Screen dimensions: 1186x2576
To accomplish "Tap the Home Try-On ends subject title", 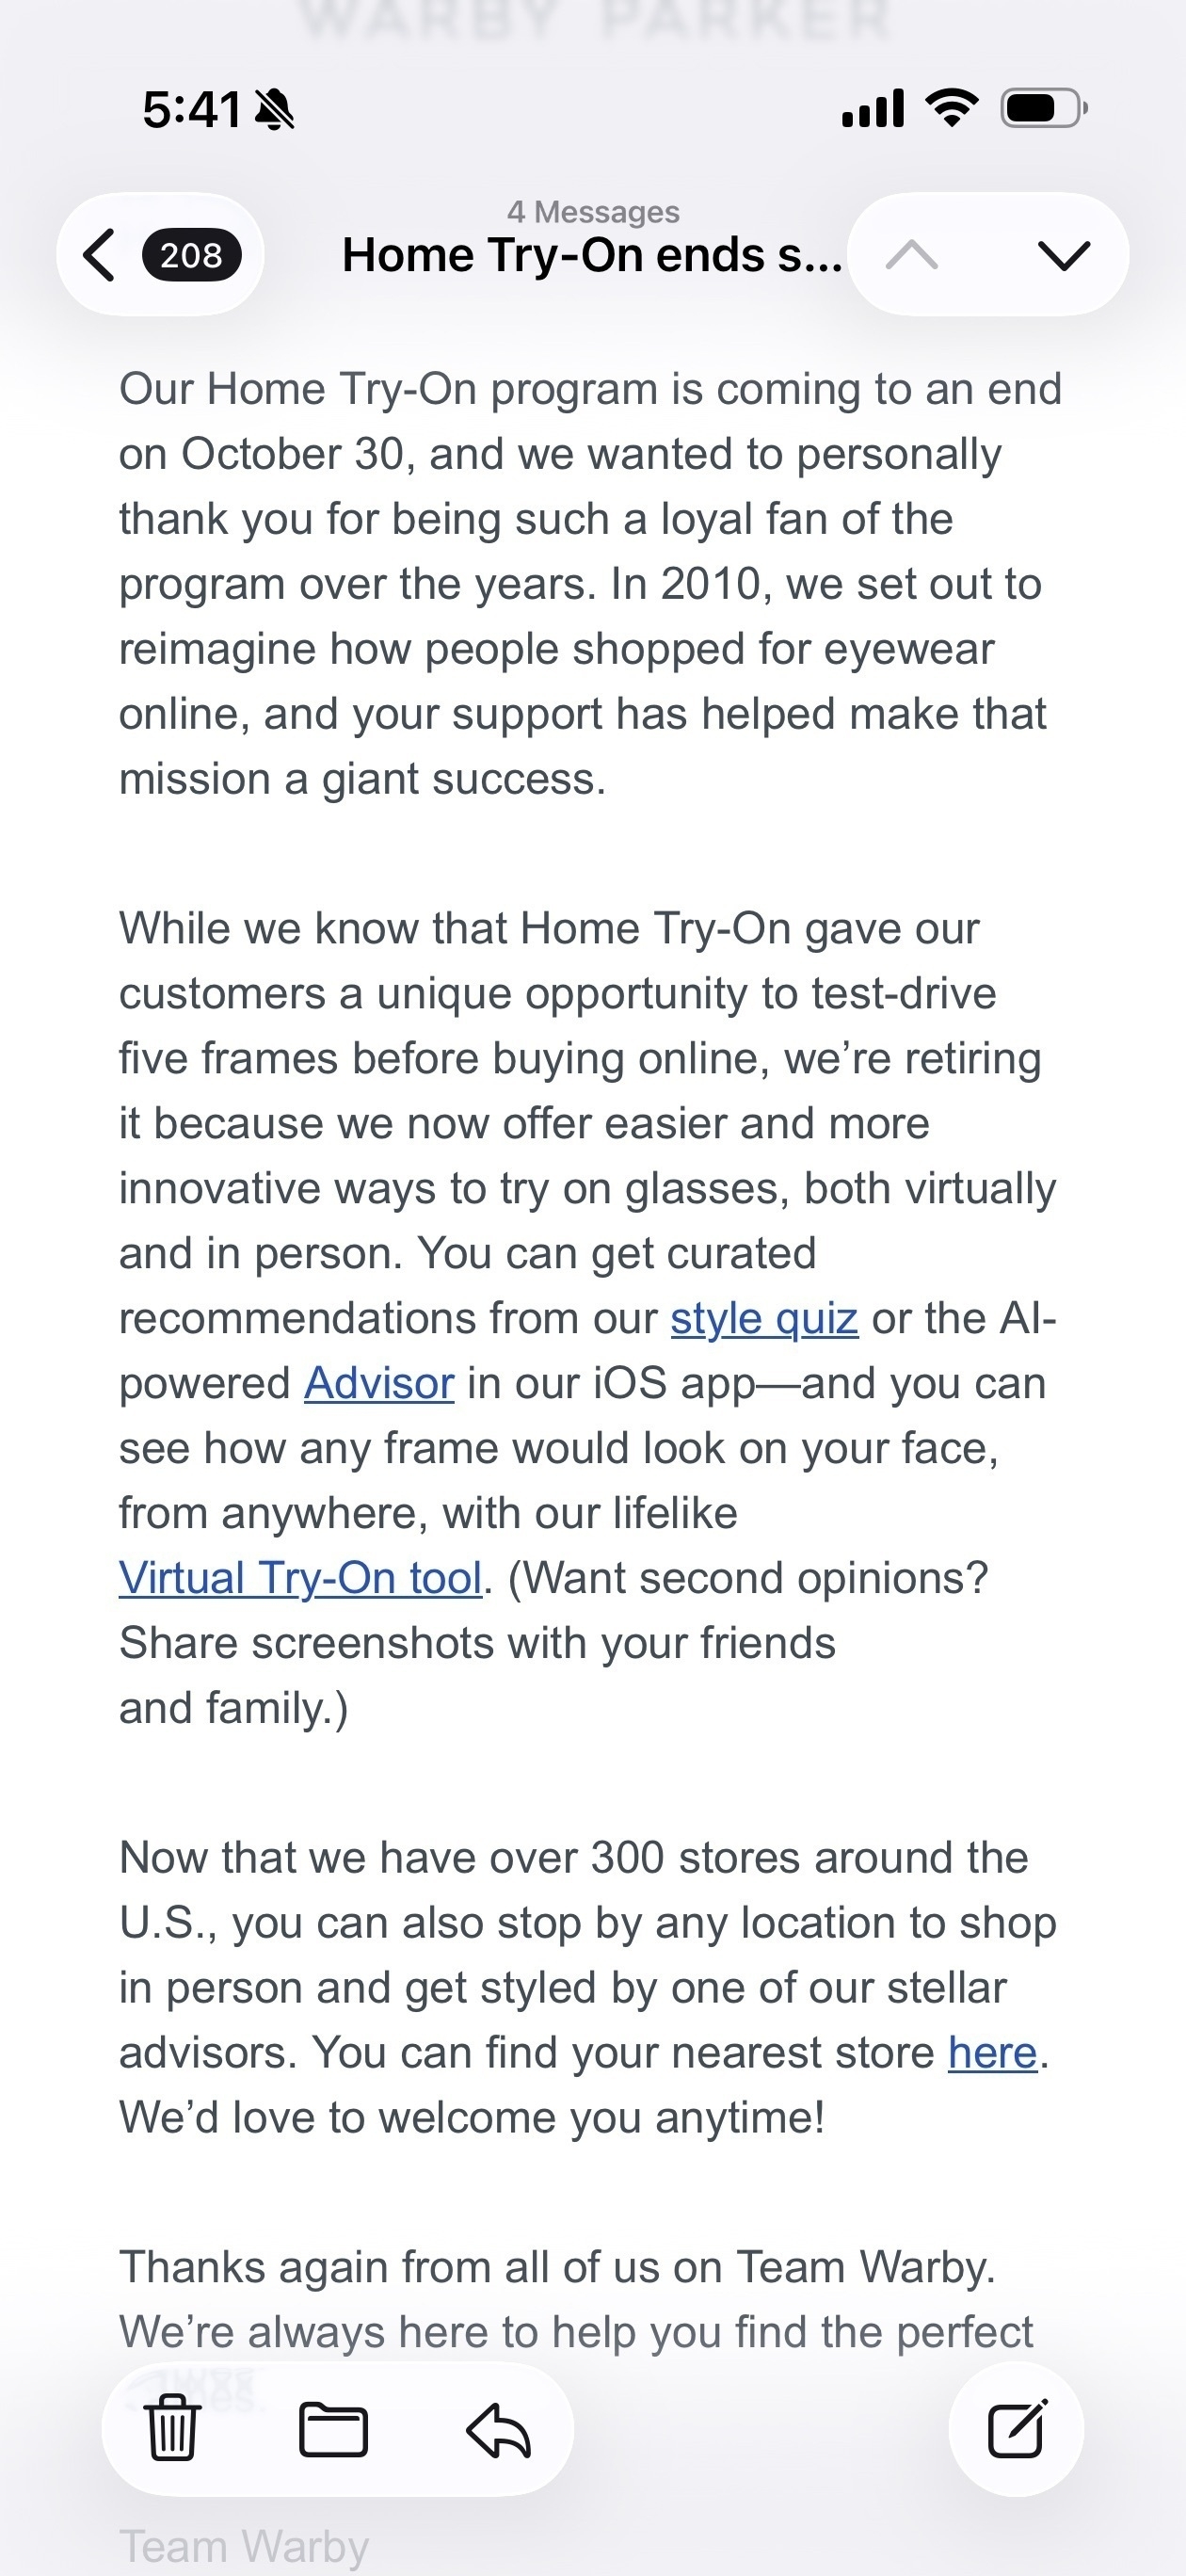I will pyautogui.click(x=592, y=255).
